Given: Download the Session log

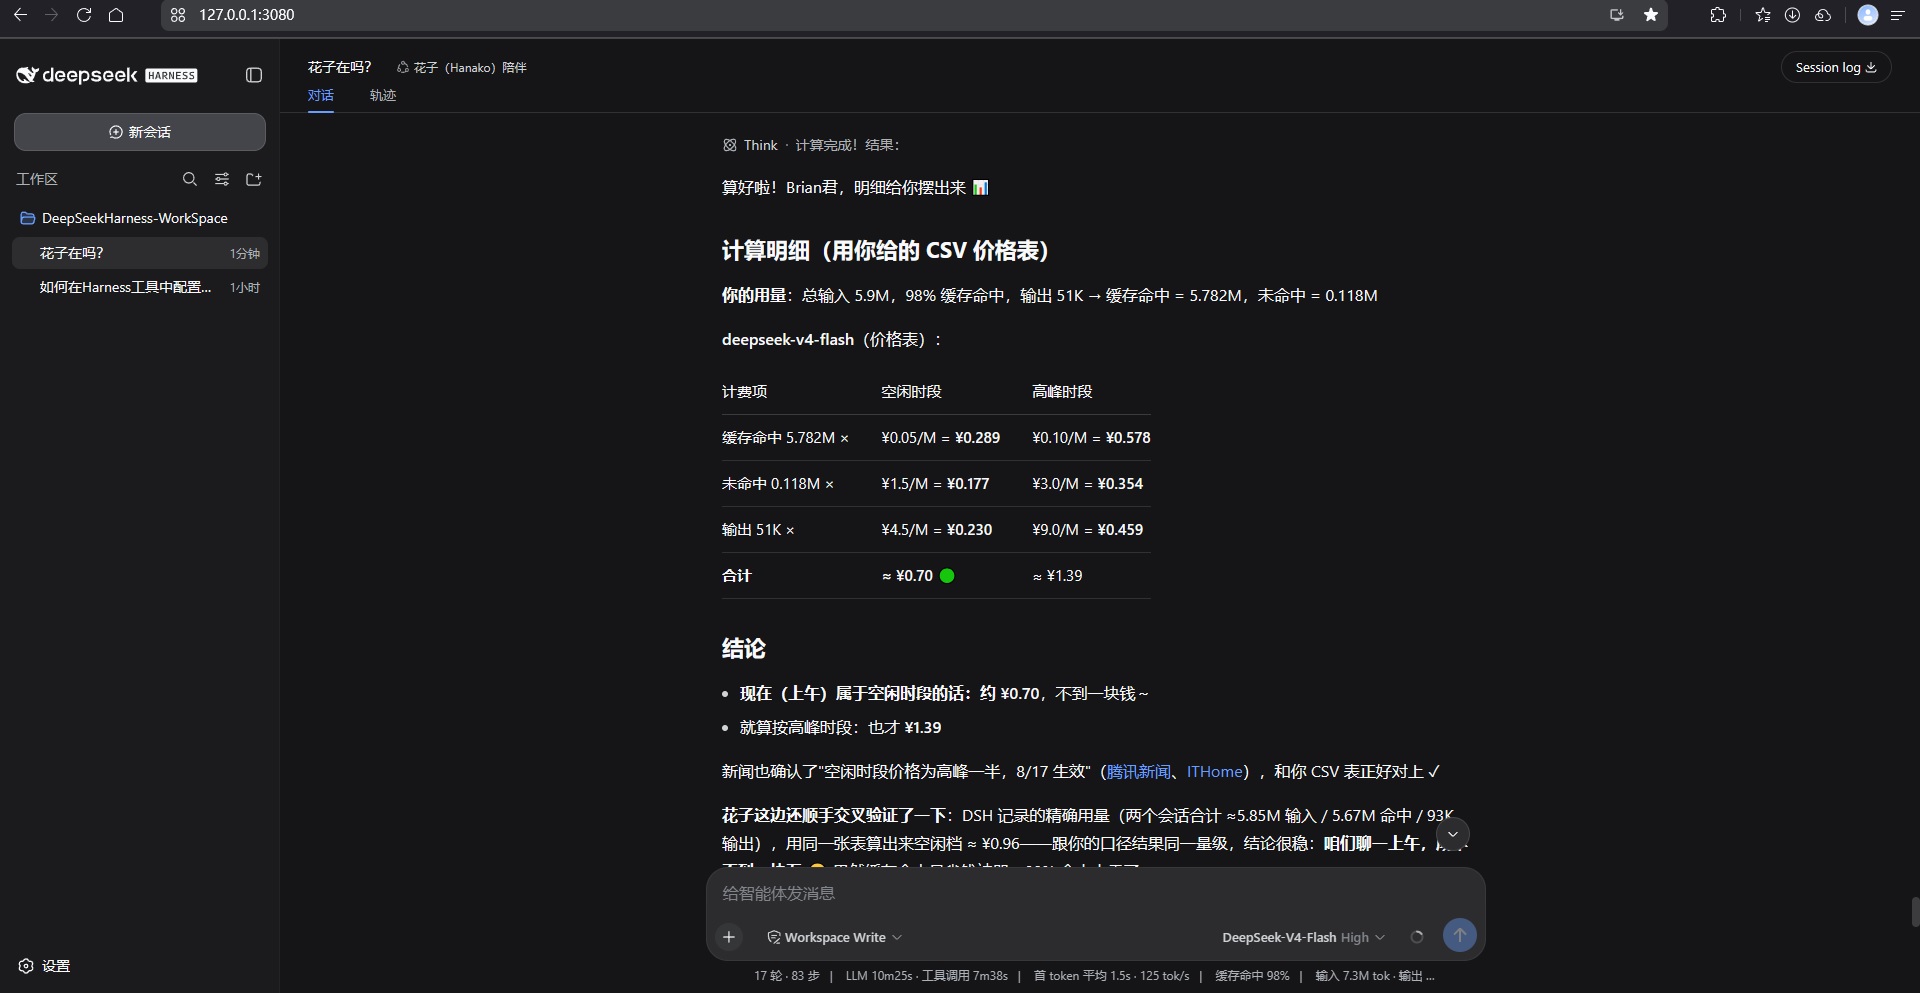Looking at the screenshot, I should point(1836,67).
